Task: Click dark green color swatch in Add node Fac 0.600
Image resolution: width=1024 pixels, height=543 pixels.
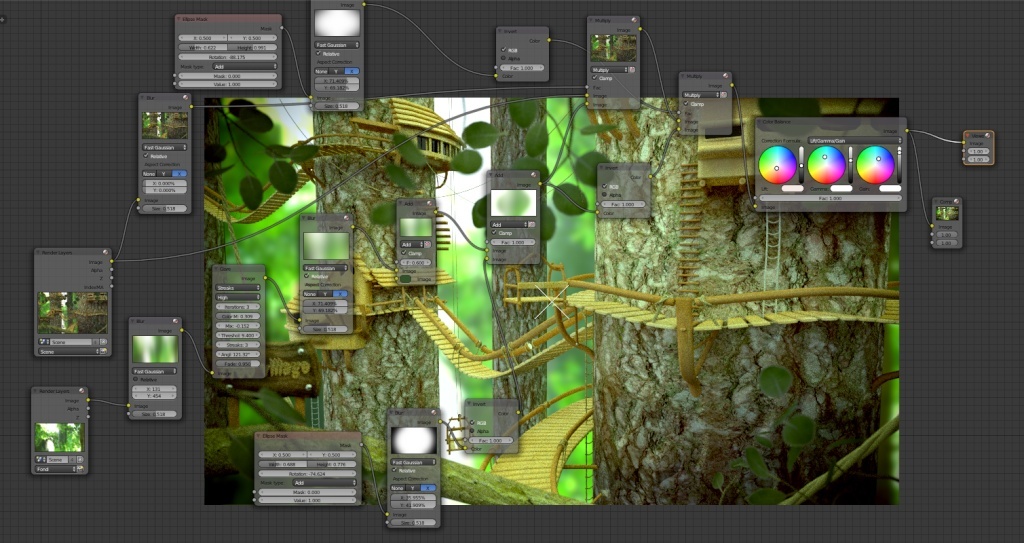Action: click(405, 279)
